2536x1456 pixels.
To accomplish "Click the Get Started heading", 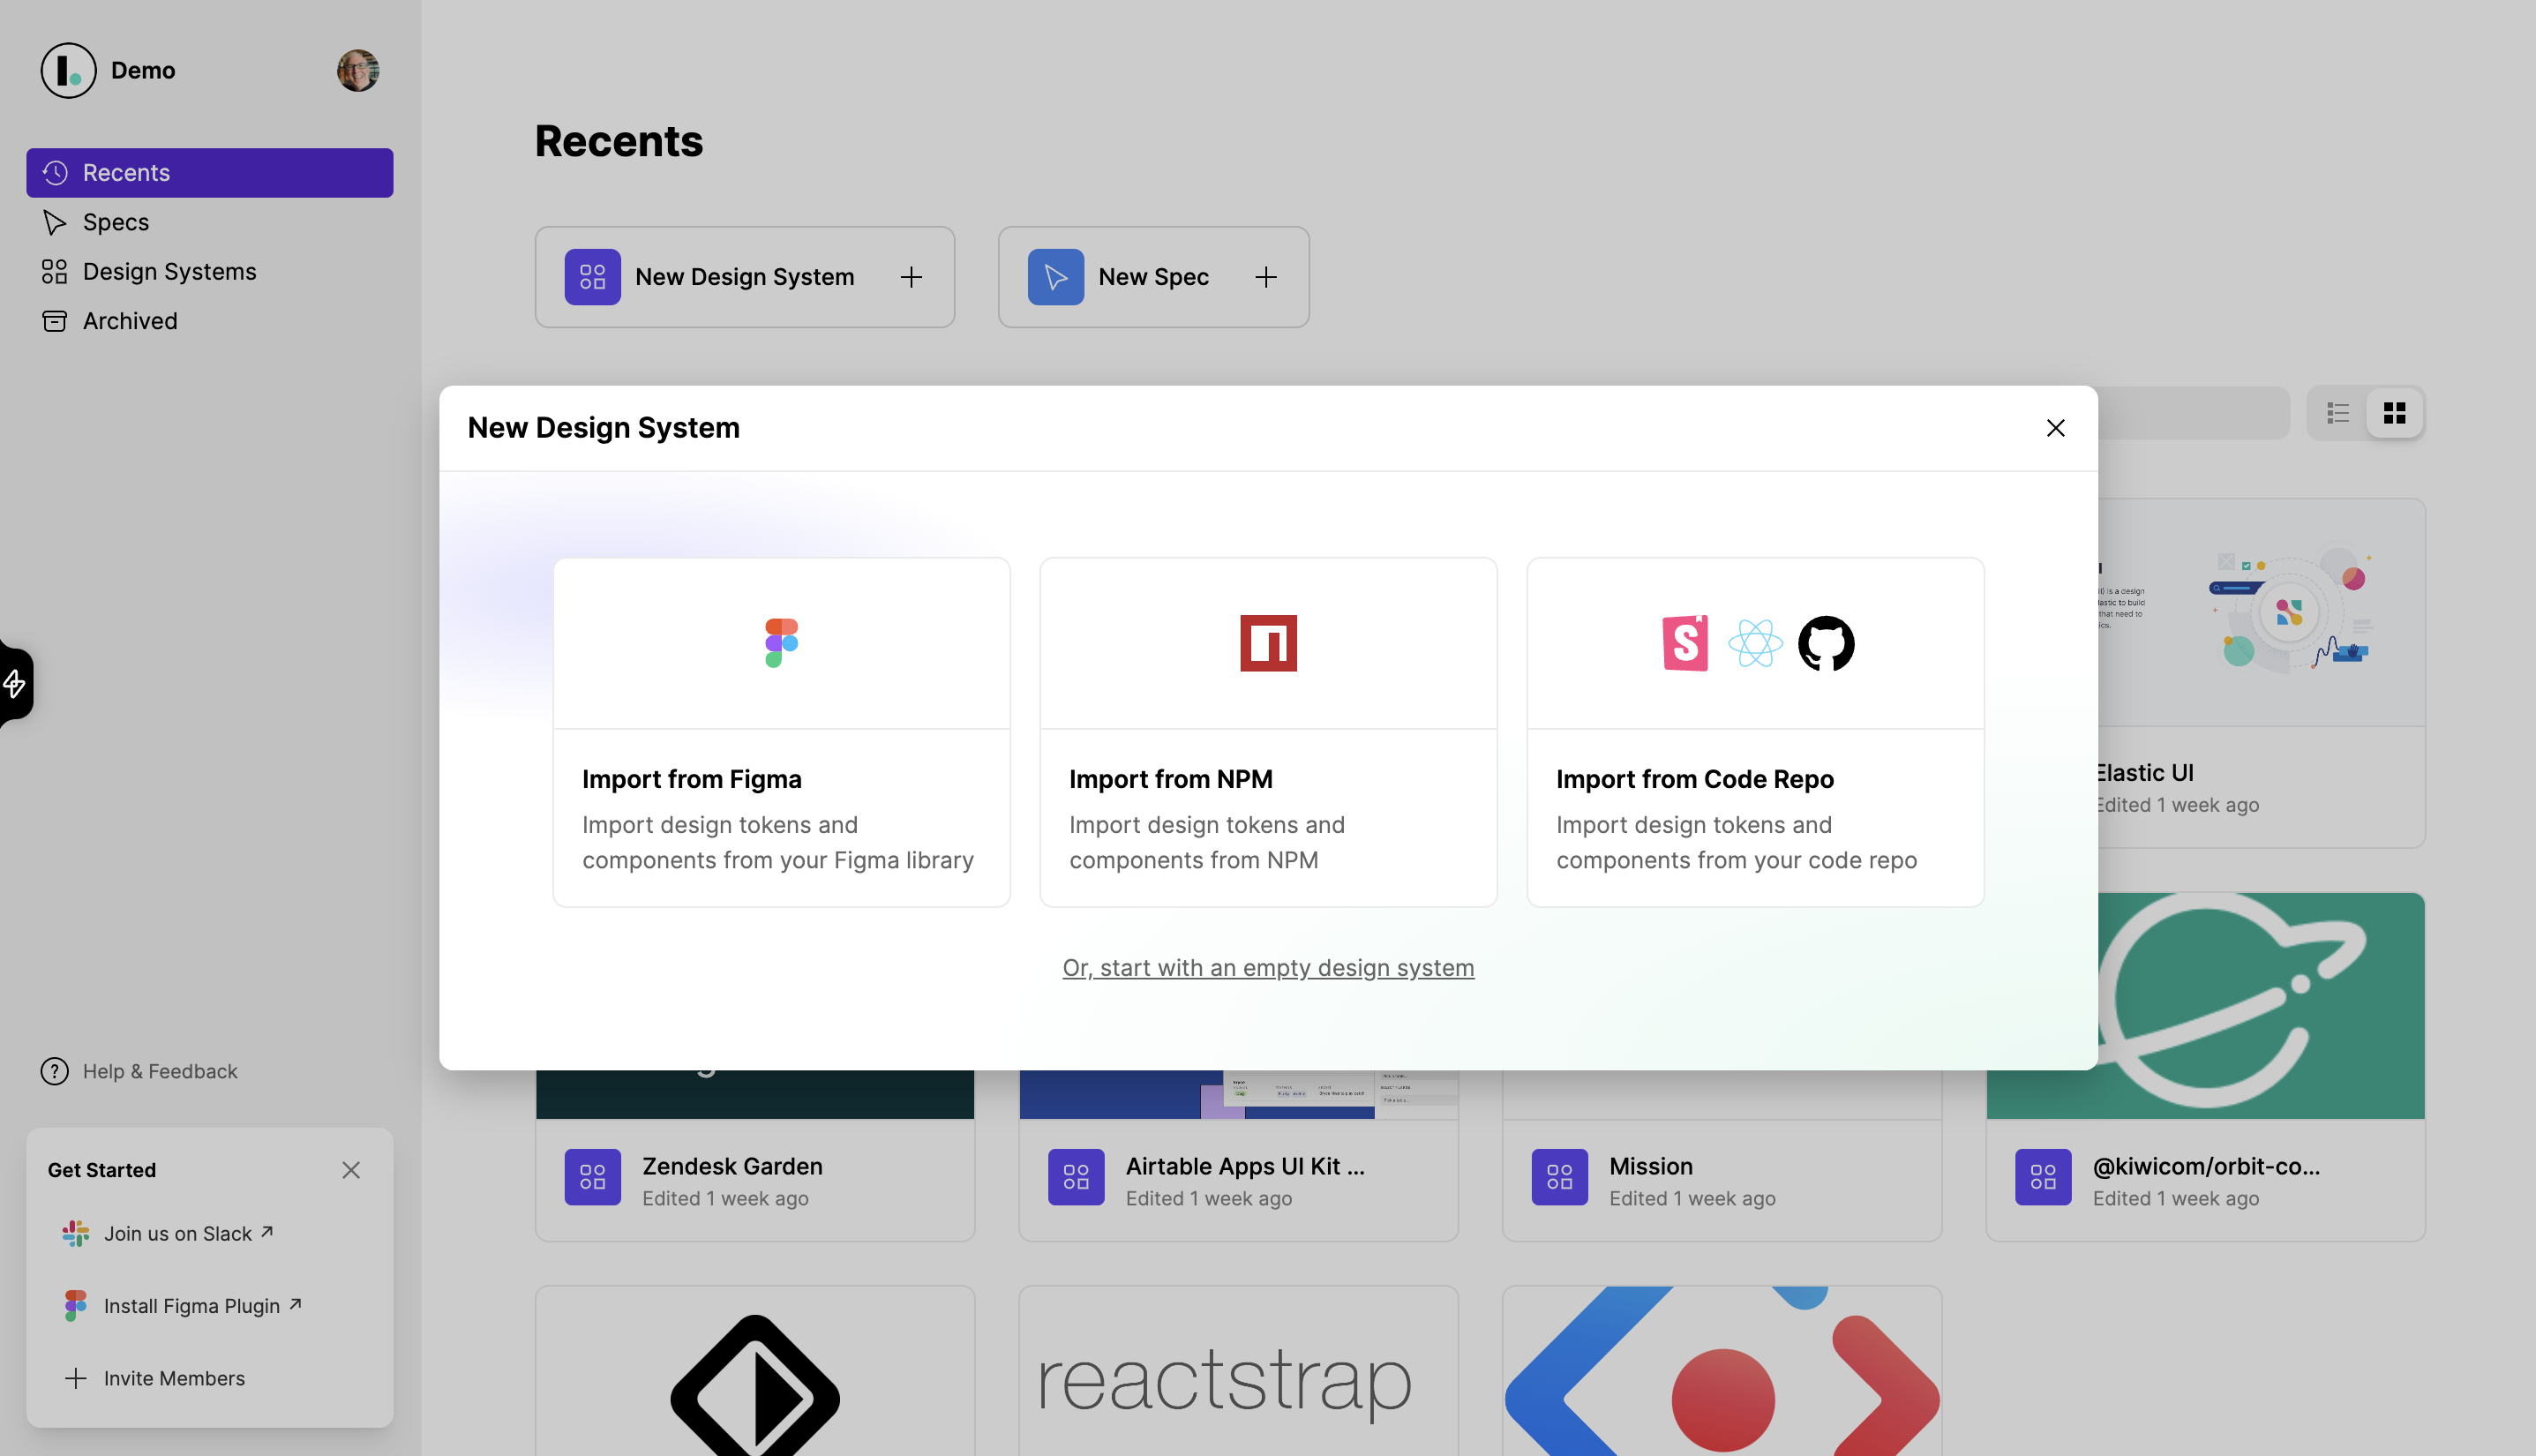I will [x=102, y=1170].
